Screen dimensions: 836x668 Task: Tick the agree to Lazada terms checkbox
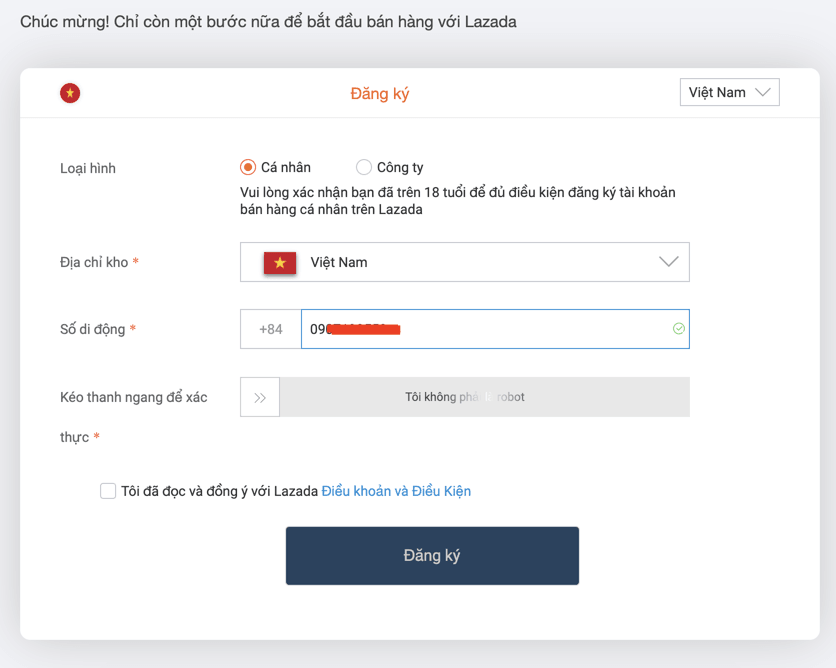pos(108,491)
